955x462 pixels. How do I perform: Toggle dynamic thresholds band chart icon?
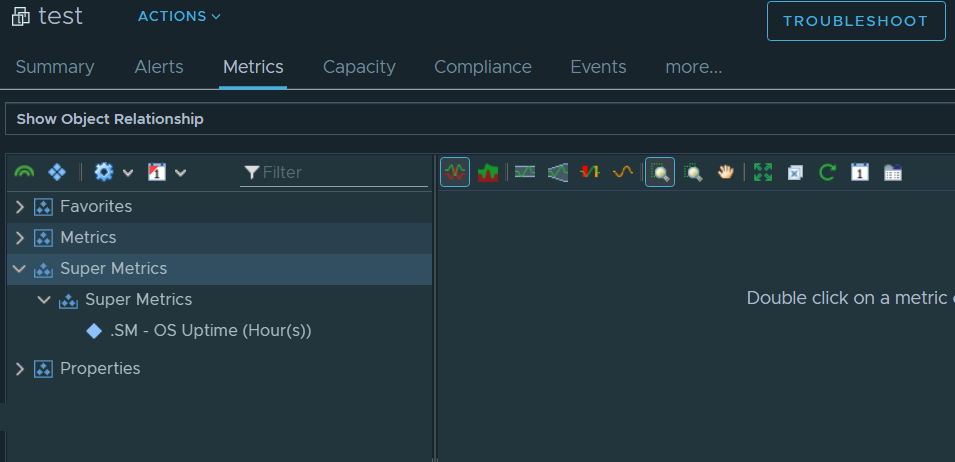(524, 172)
